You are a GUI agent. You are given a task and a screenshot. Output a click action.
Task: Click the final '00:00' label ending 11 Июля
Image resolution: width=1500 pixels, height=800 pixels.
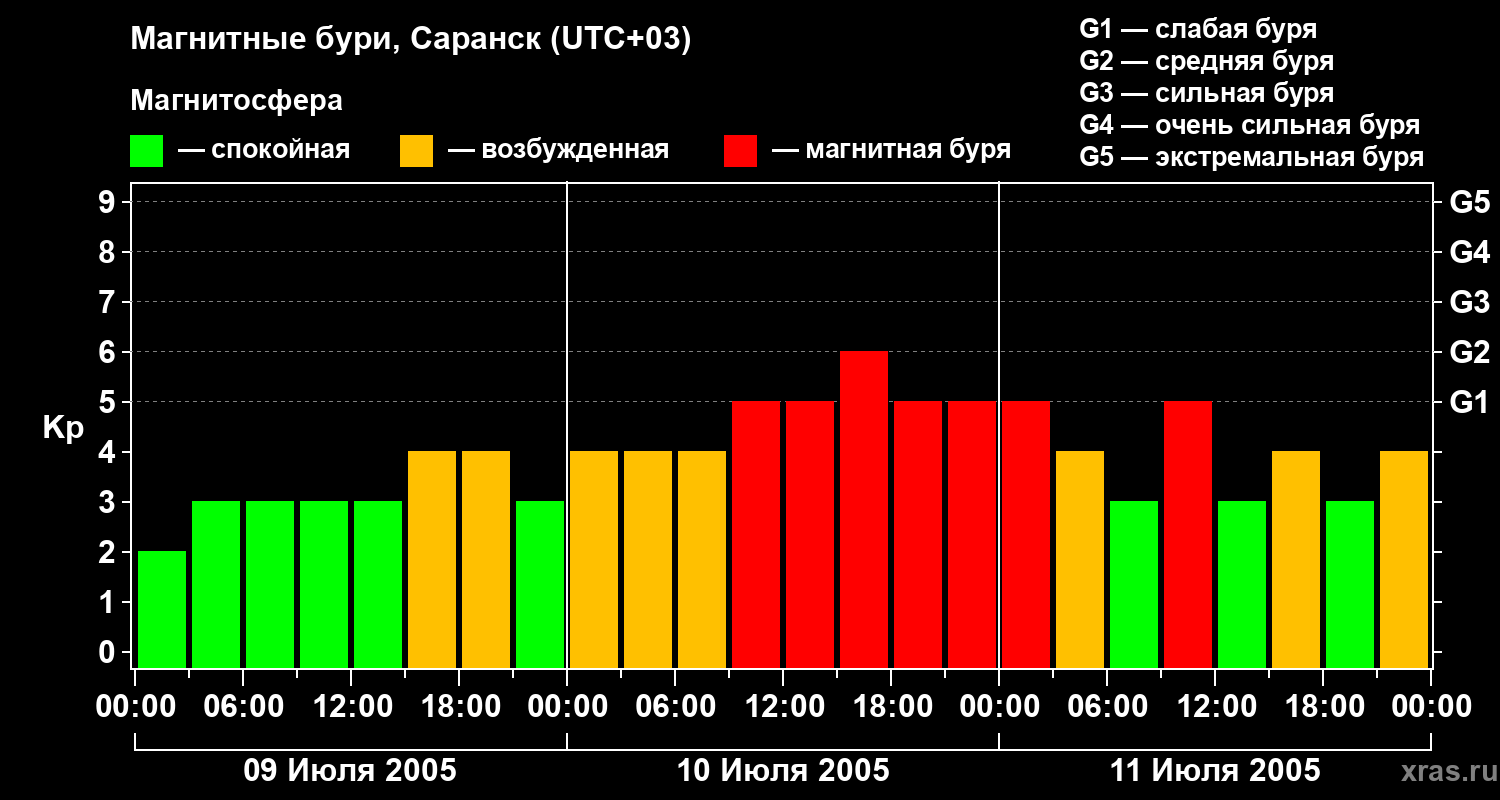pos(1431,707)
